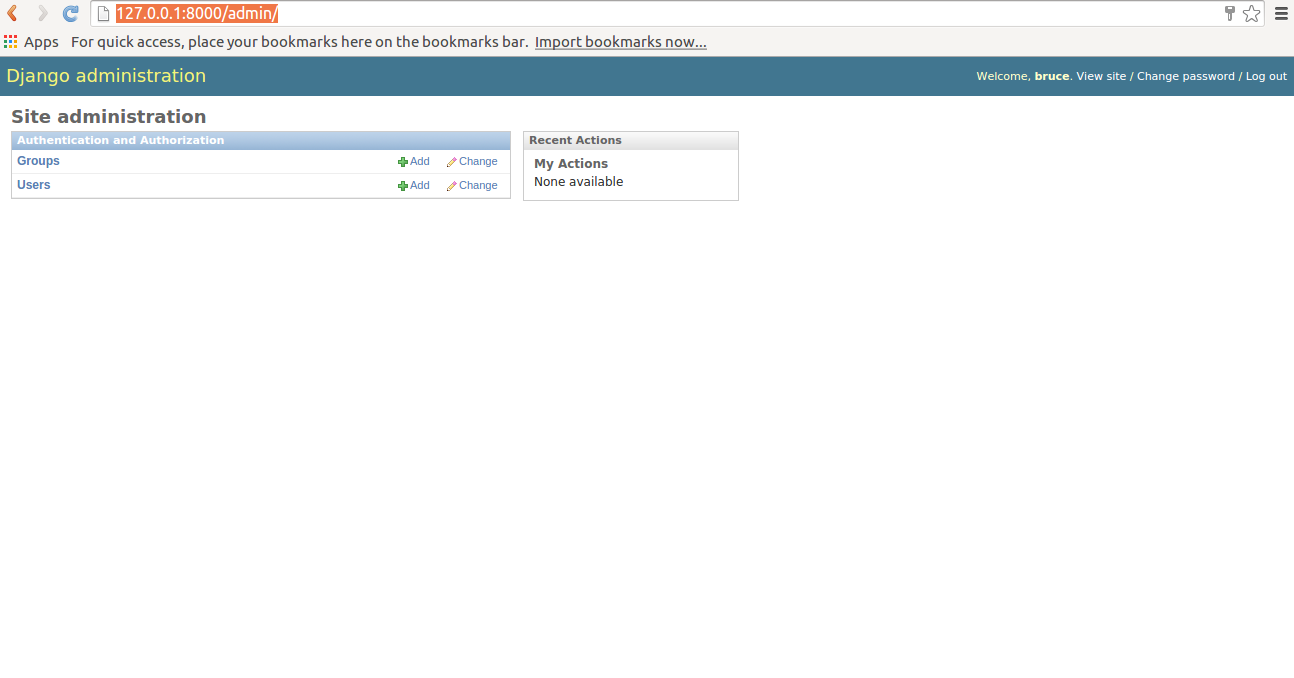The image size is (1294, 678).
Task: Open the Users model link
Action: (x=33, y=185)
